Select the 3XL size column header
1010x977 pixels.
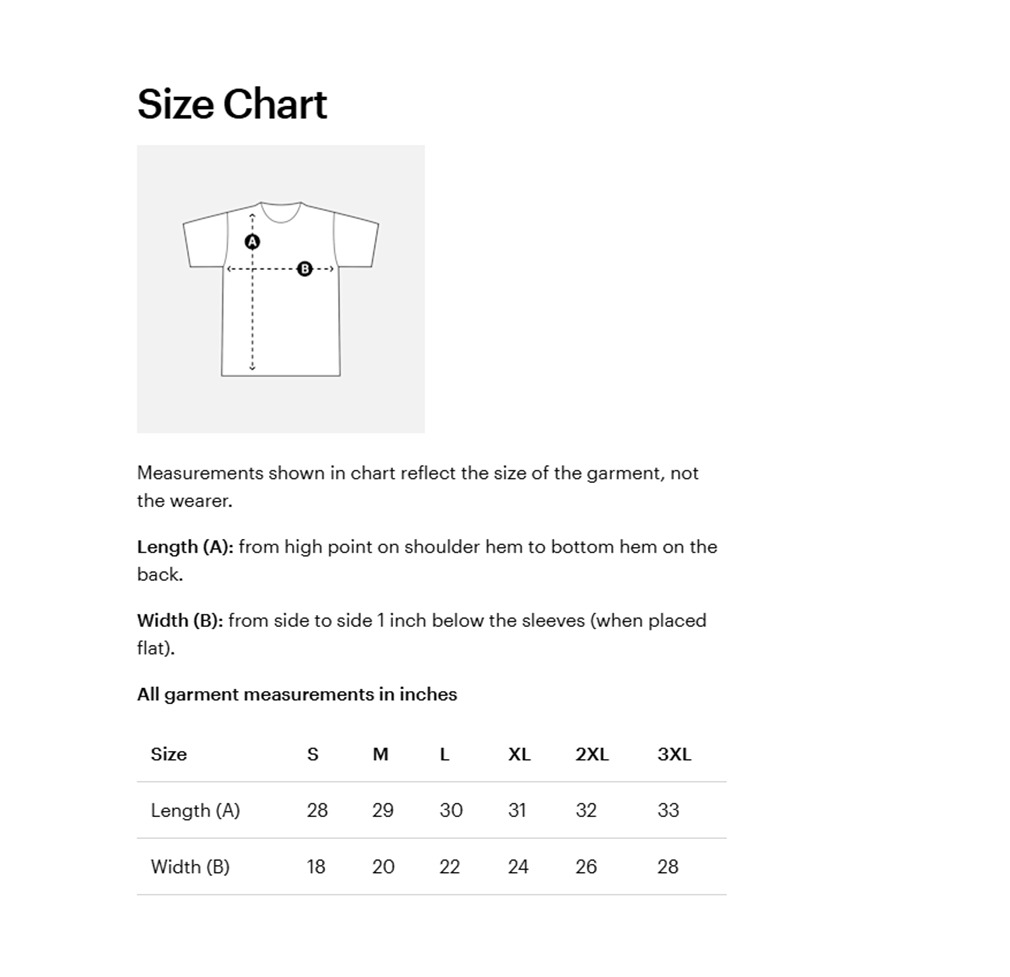pos(674,754)
